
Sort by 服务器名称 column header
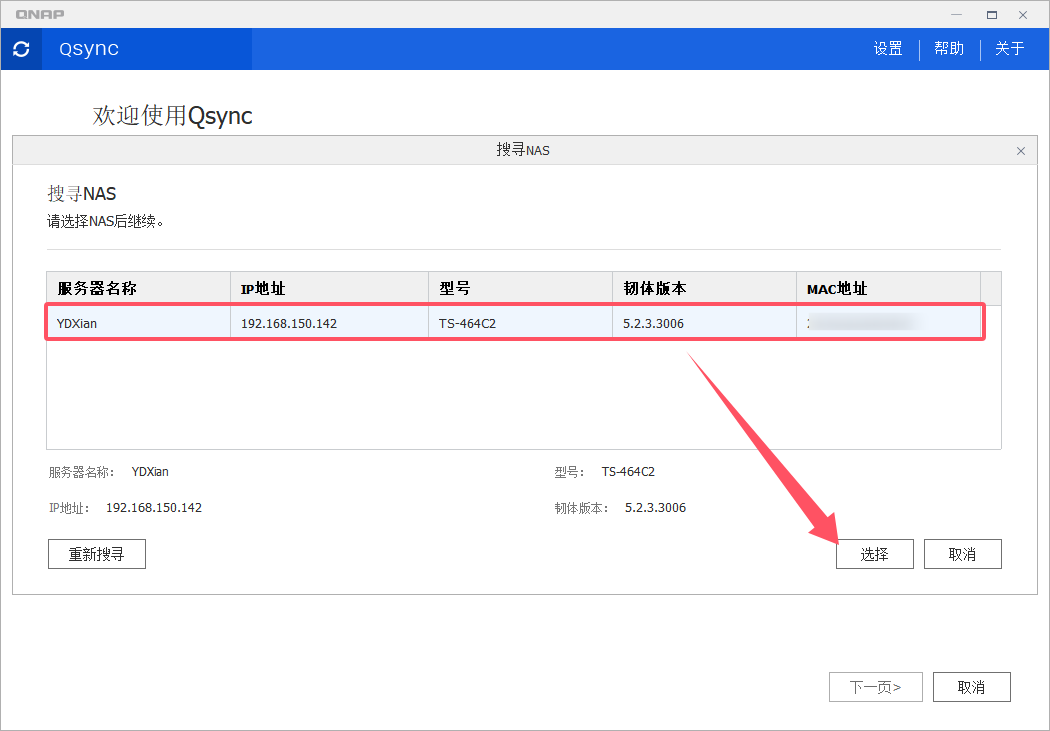(139, 289)
